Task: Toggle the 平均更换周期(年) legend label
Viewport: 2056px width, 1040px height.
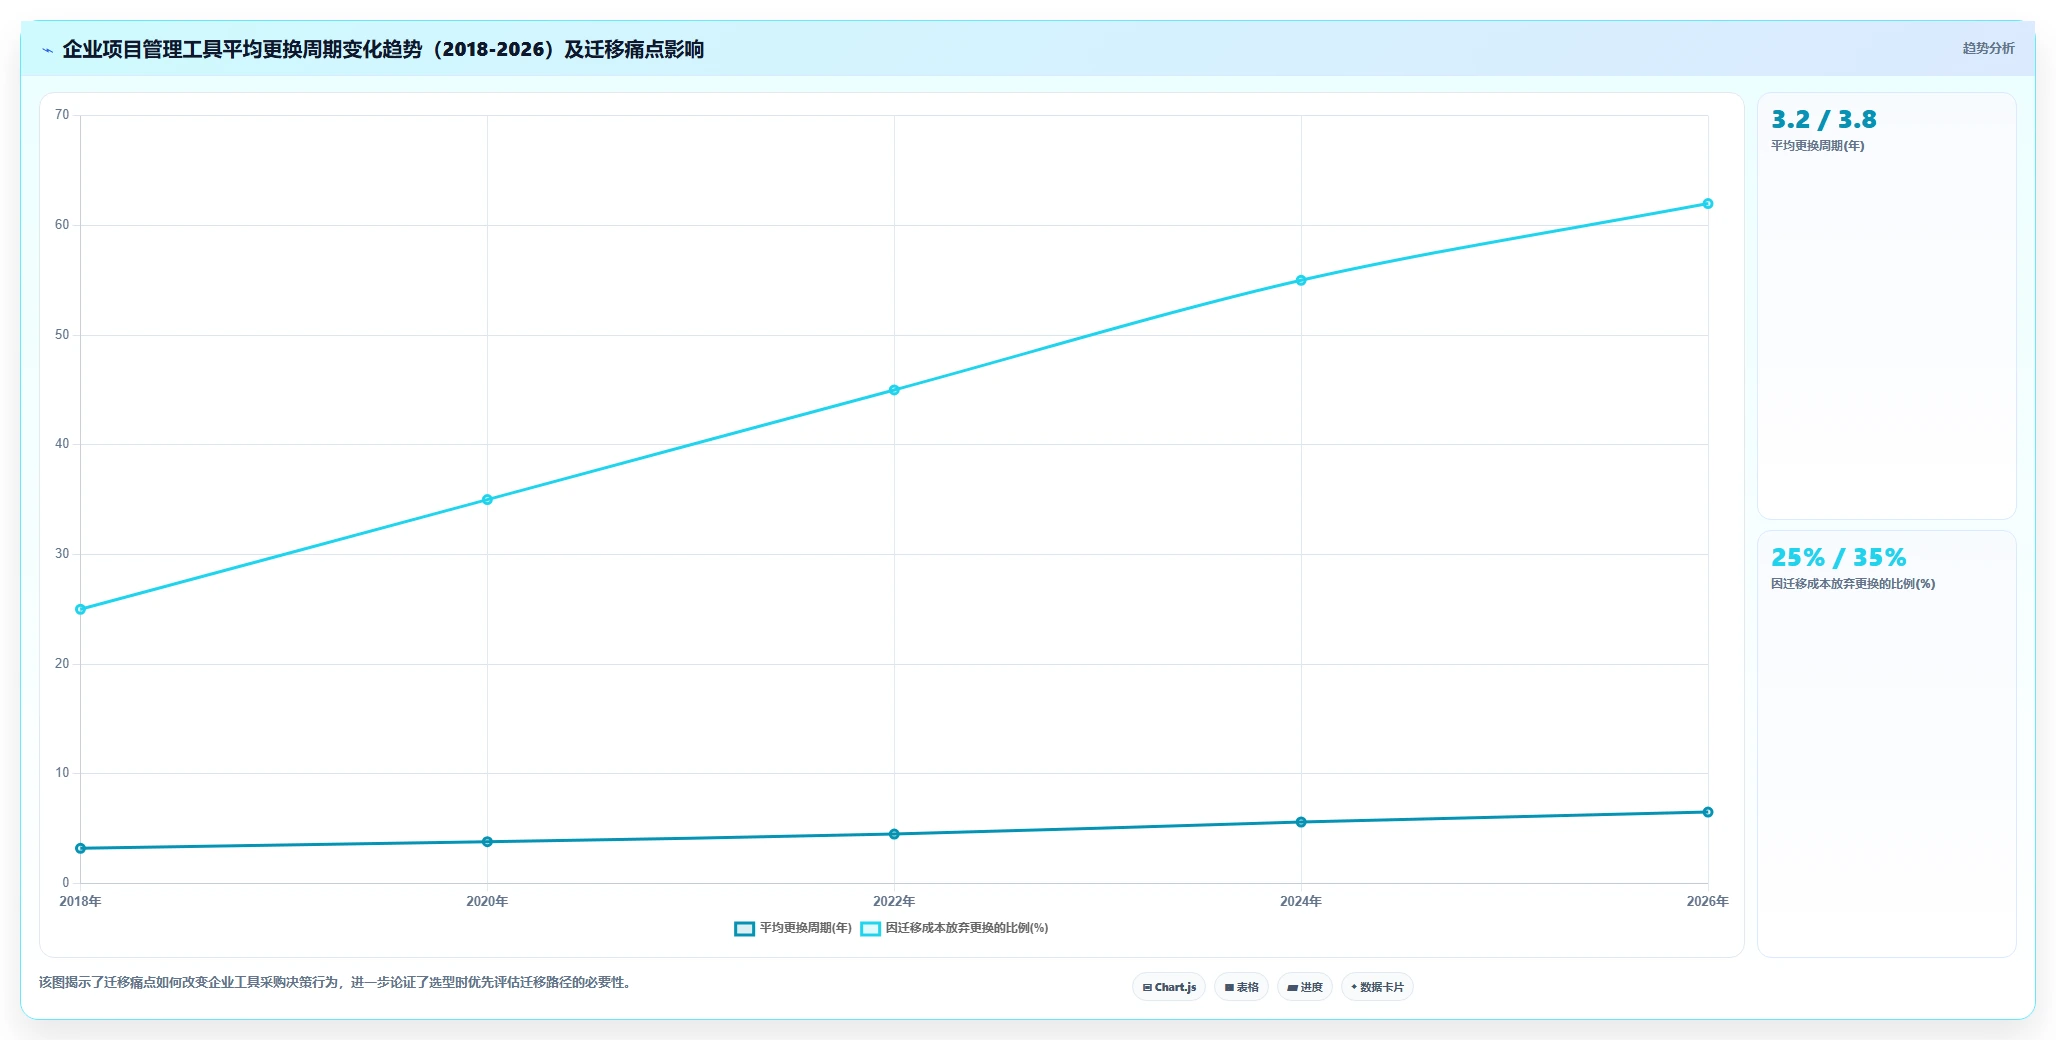Action: pyautogui.click(x=806, y=928)
